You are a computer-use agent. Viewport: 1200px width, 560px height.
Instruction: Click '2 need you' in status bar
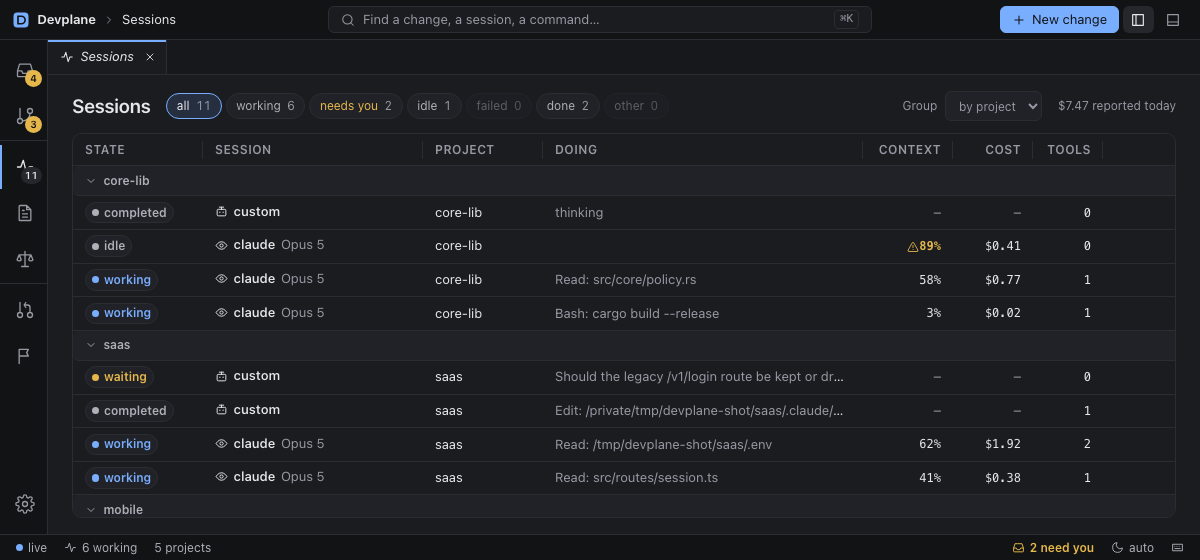[1053, 548]
